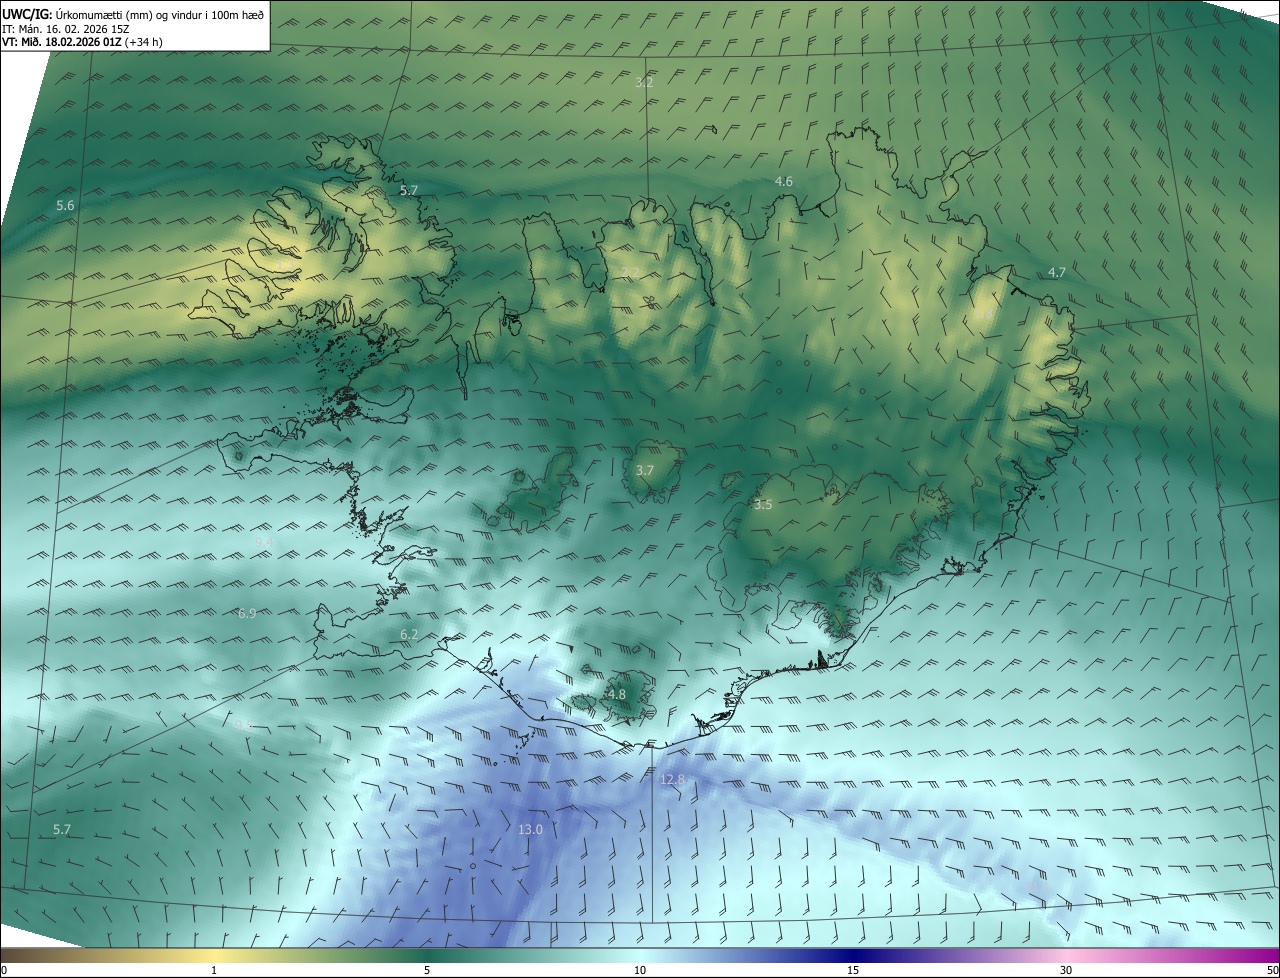The width and height of the screenshot is (1280, 978).
Task: Click the 10 tick on the color scale
Action: pos(640,970)
